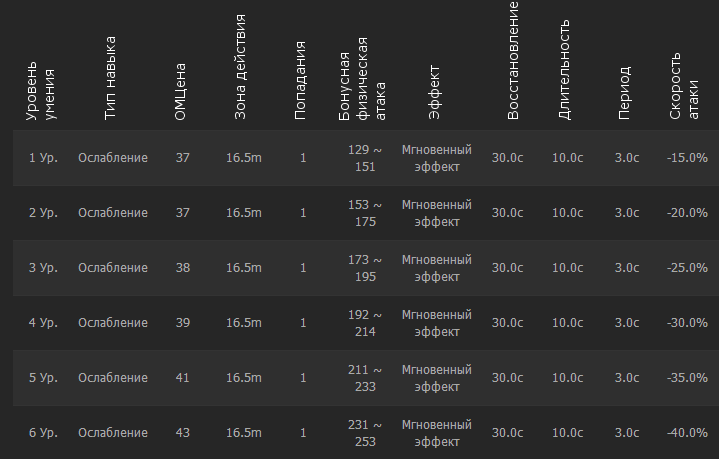Image resolution: width=719 pixels, height=459 pixels.
Task: Click the '-20.0%' attack speed value
Action: pyautogui.click(x=687, y=213)
